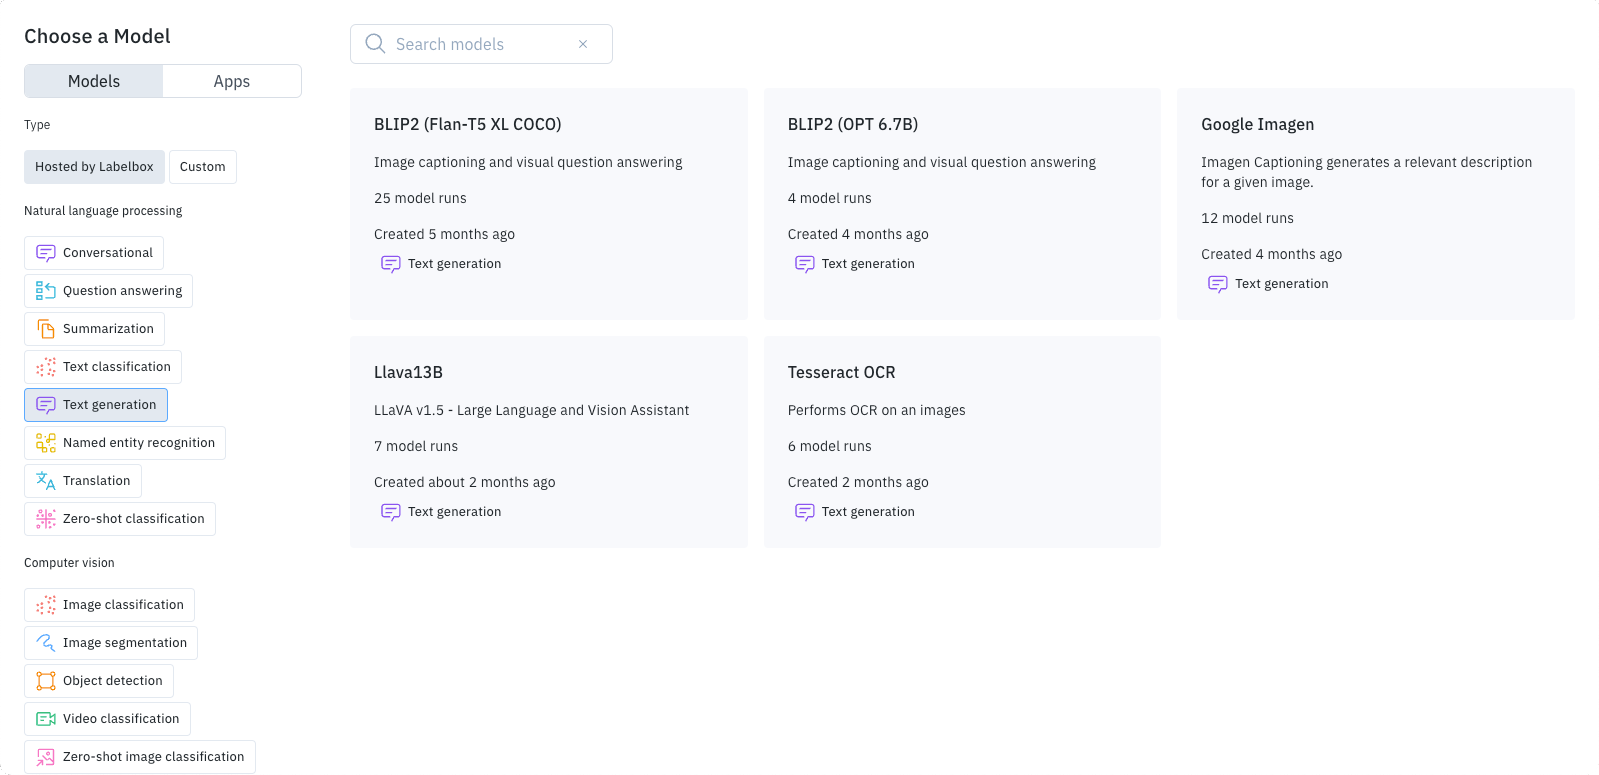Focus the Search models input field
This screenshot has width=1599, height=775.
(x=481, y=44)
